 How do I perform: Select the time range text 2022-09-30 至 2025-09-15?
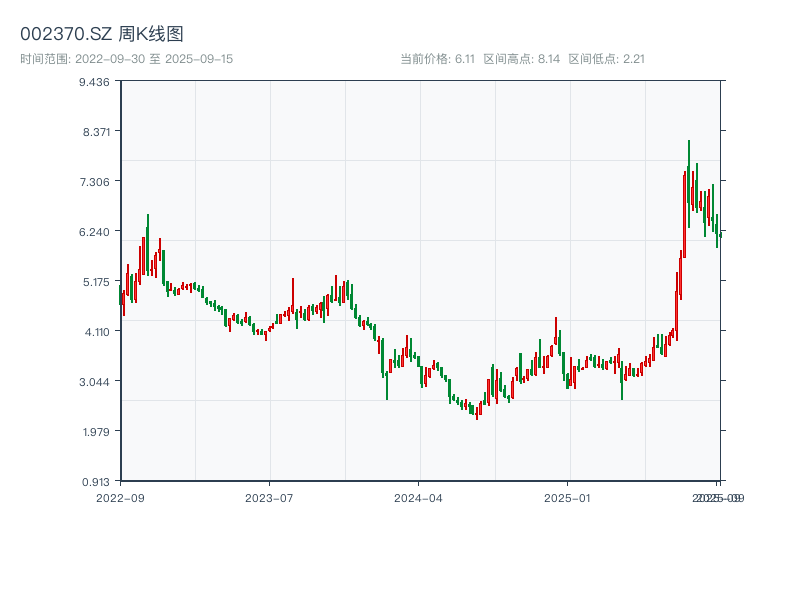(x=154, y=59)
